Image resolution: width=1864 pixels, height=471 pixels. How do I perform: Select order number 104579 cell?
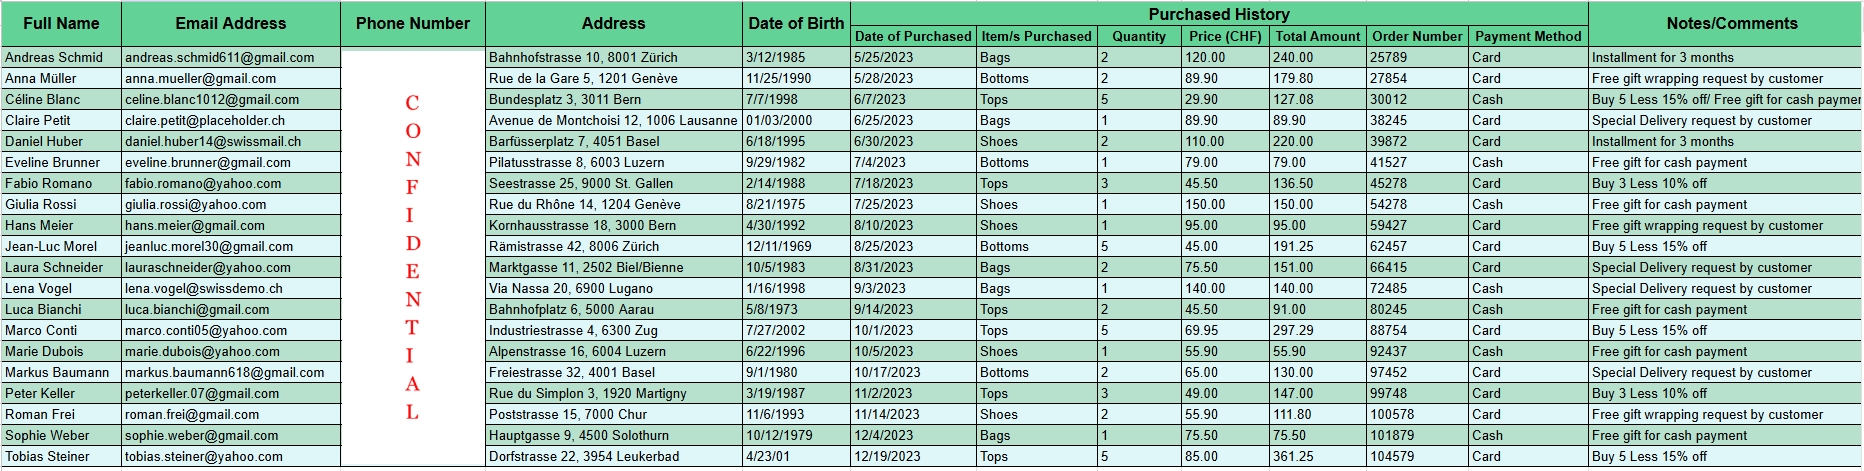pos(1417,457)
